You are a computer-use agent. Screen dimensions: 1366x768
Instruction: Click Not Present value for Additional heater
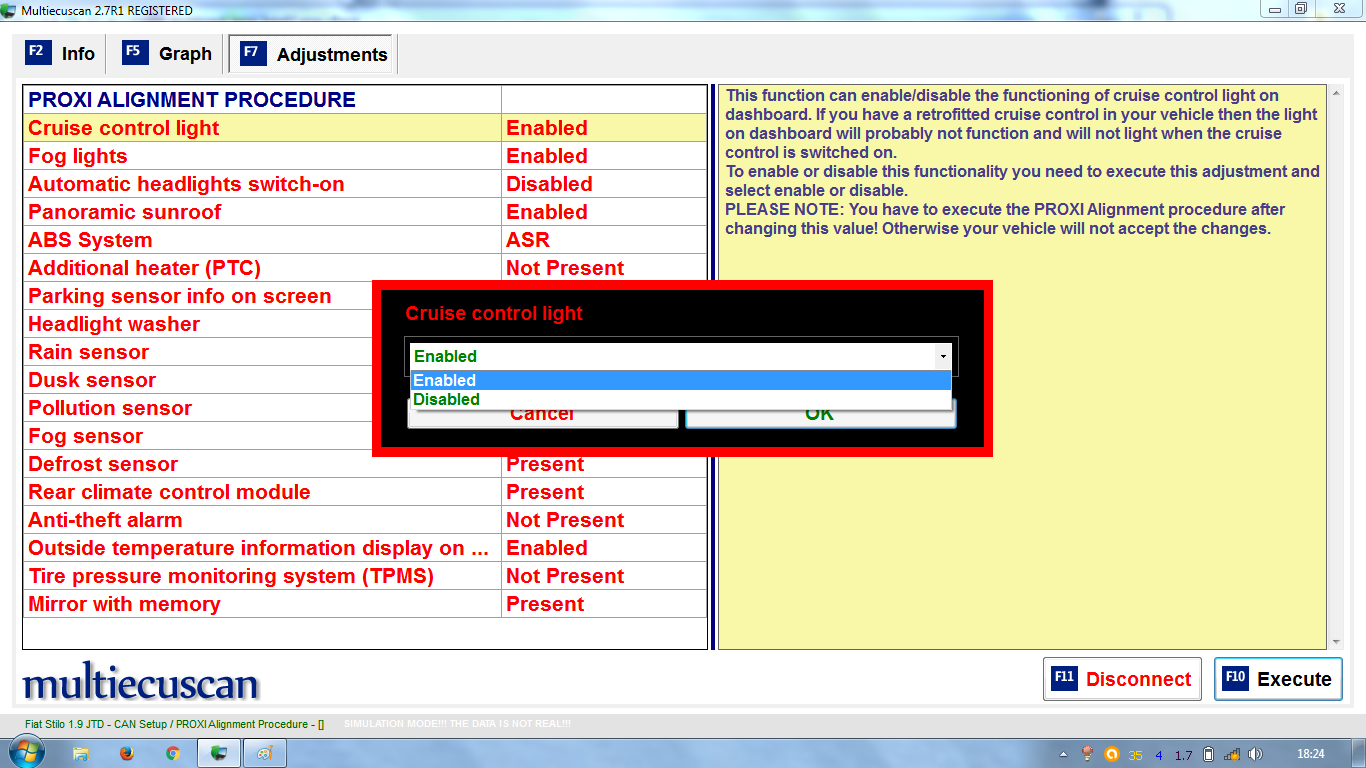(565, 268)
